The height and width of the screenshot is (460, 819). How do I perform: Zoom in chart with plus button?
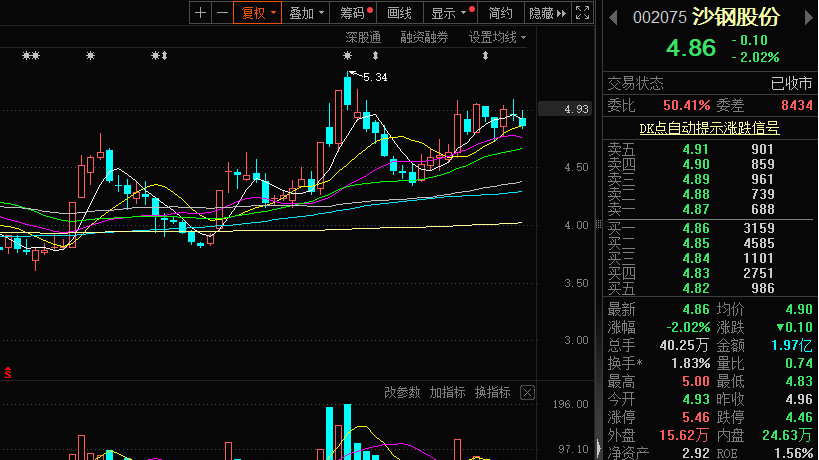point(200,13)
